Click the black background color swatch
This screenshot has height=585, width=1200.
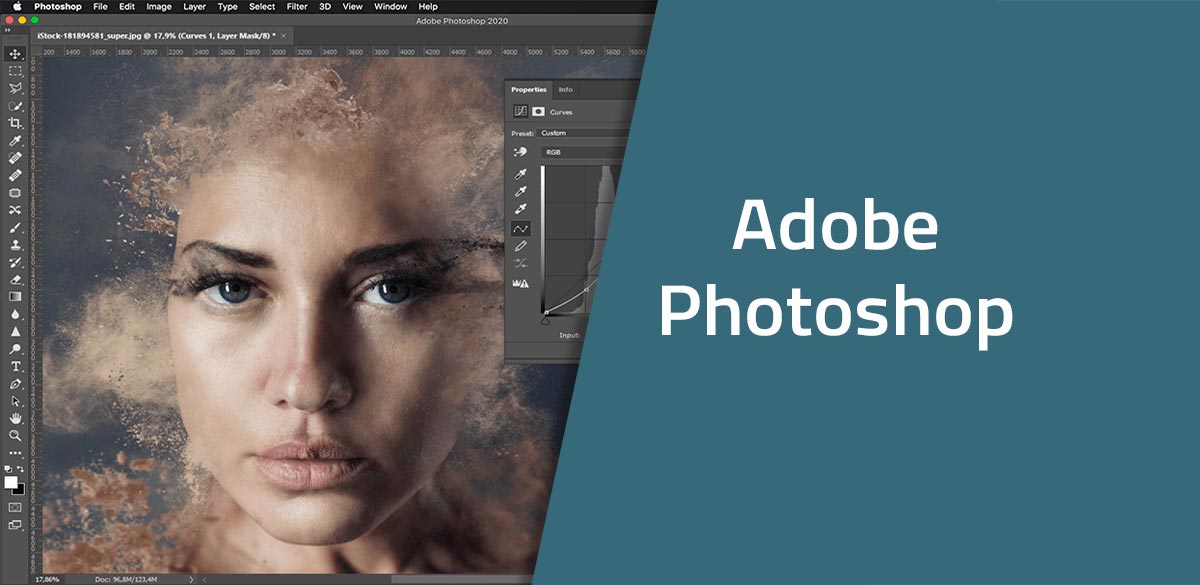point(20,490)
